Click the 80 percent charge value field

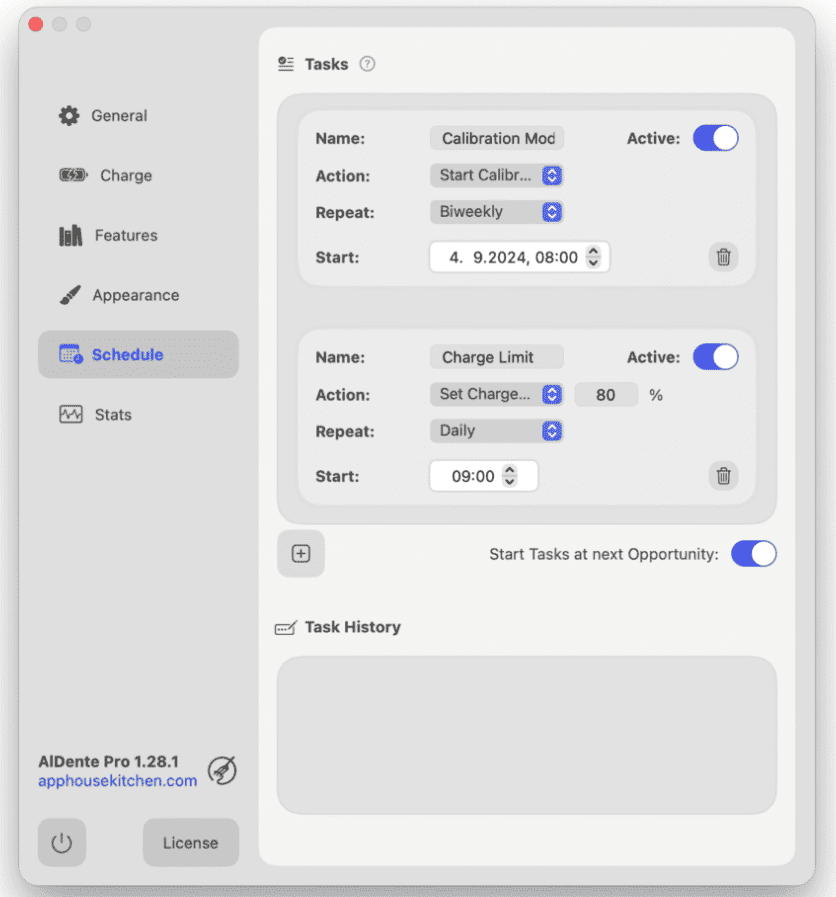[x=606, y=395]
